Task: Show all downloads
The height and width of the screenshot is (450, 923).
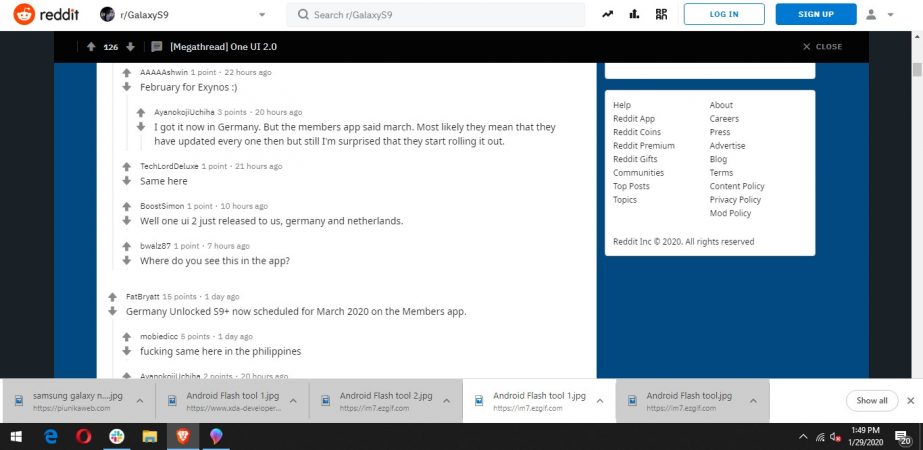Action: pyautogui.click(x=872, y=401)
